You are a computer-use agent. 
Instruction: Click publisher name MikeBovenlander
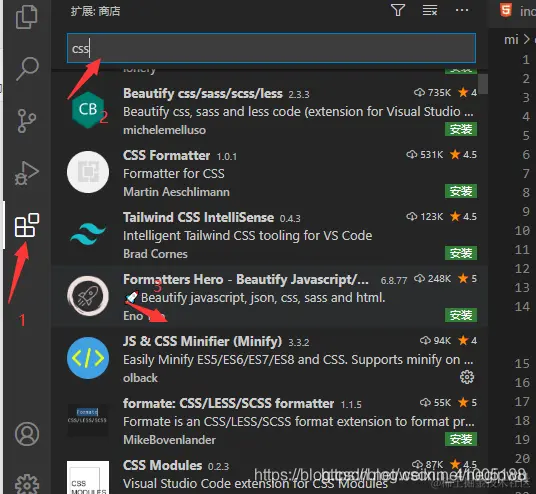coord(169,440)
